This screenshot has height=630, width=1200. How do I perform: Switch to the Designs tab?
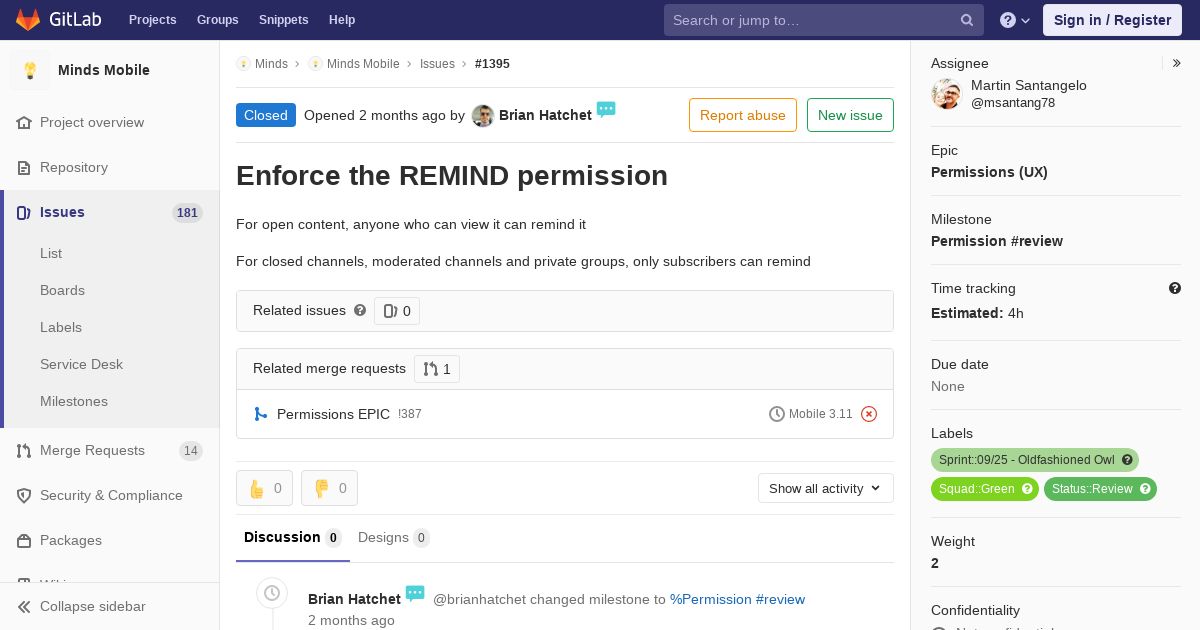pyautogui.click(x=394, y=538)
